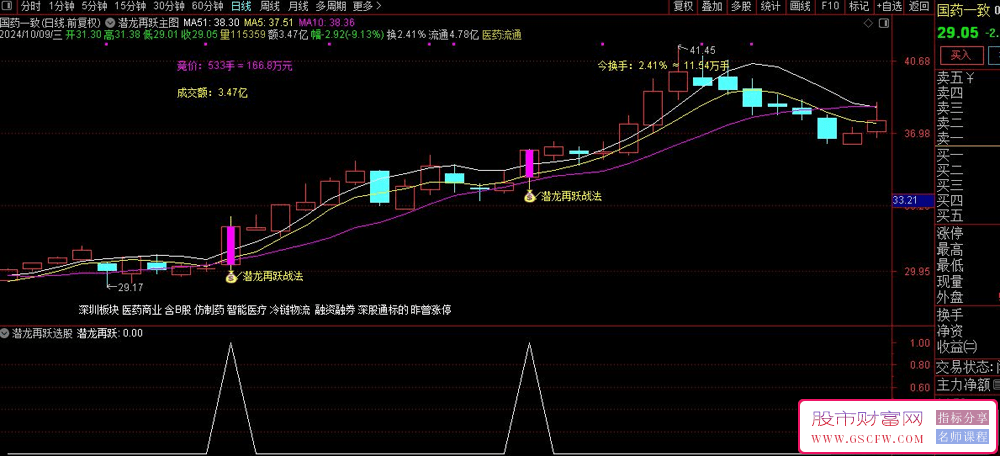Click the 冷链物流 concept tag
Image resolution: width=1000 pixels, height=456 pixels.
290,311
